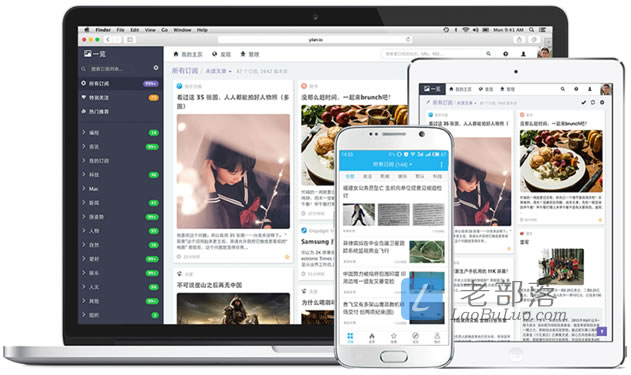Click the gear settings icon on the tablet toolbar

tap(602, 103)
